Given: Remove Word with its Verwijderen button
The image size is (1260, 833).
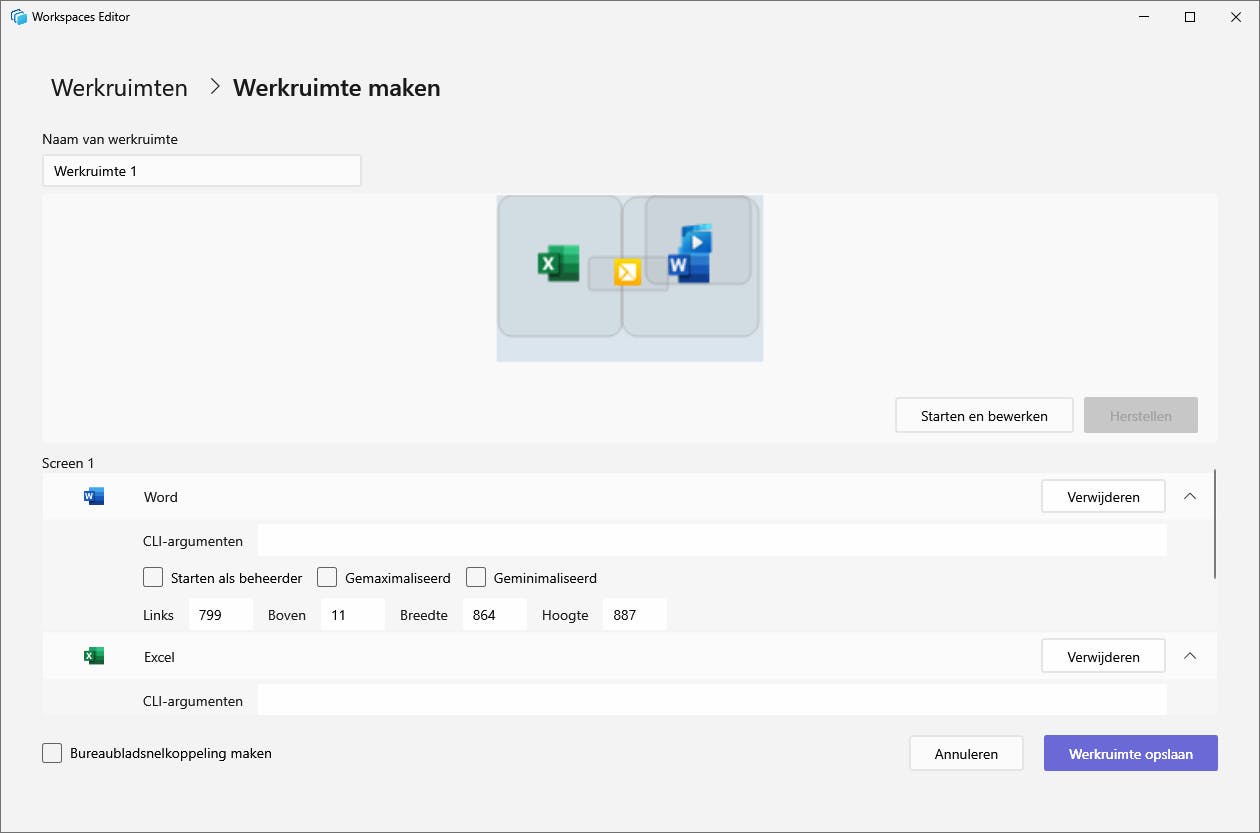Looking at the screenshot, I should pos(1103,496).
